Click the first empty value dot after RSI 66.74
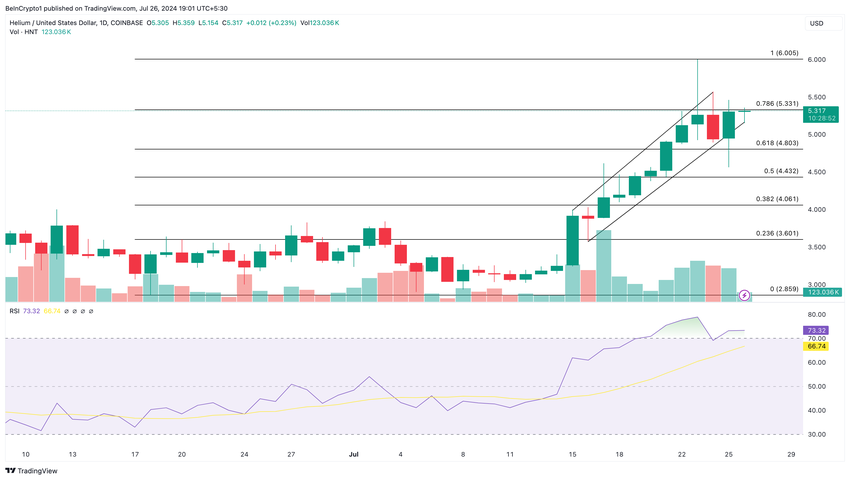 [66, 311]
